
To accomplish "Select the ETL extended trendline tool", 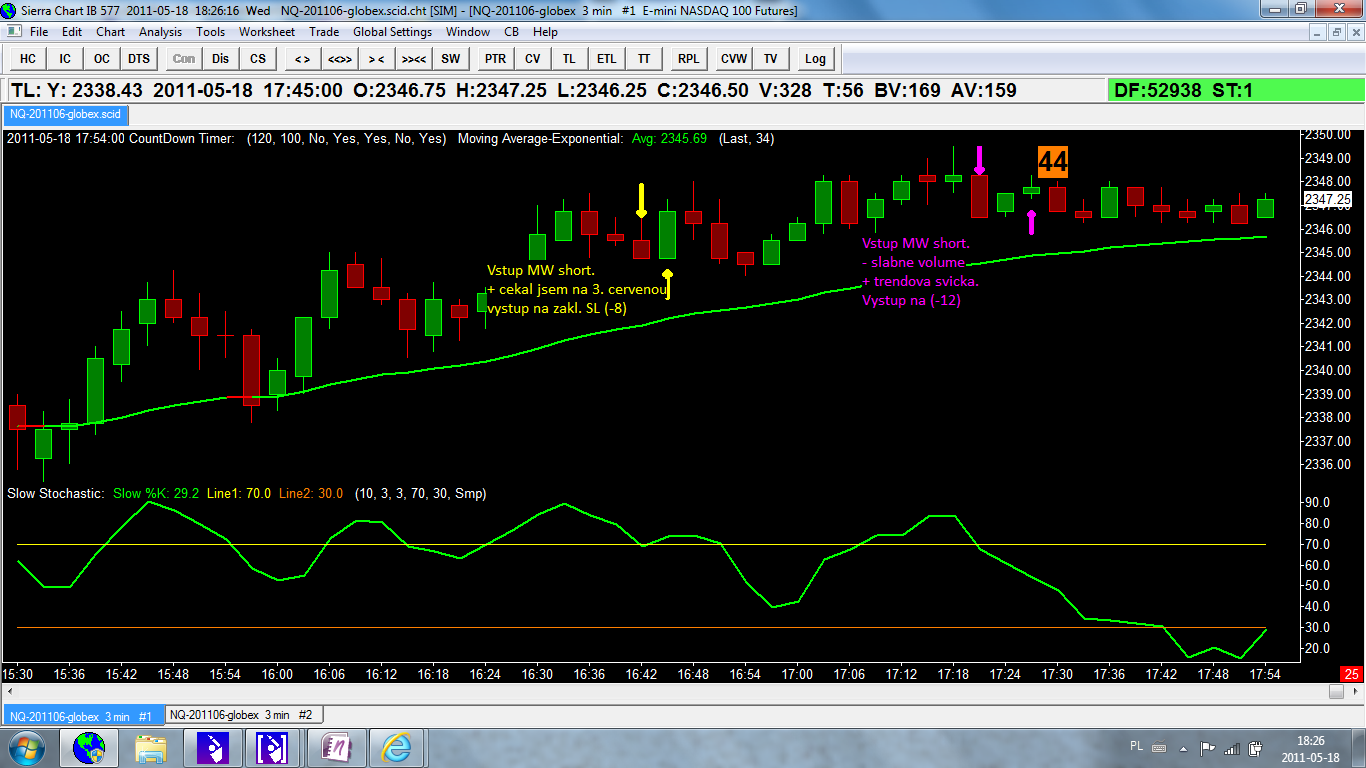I will click(607, 59).
